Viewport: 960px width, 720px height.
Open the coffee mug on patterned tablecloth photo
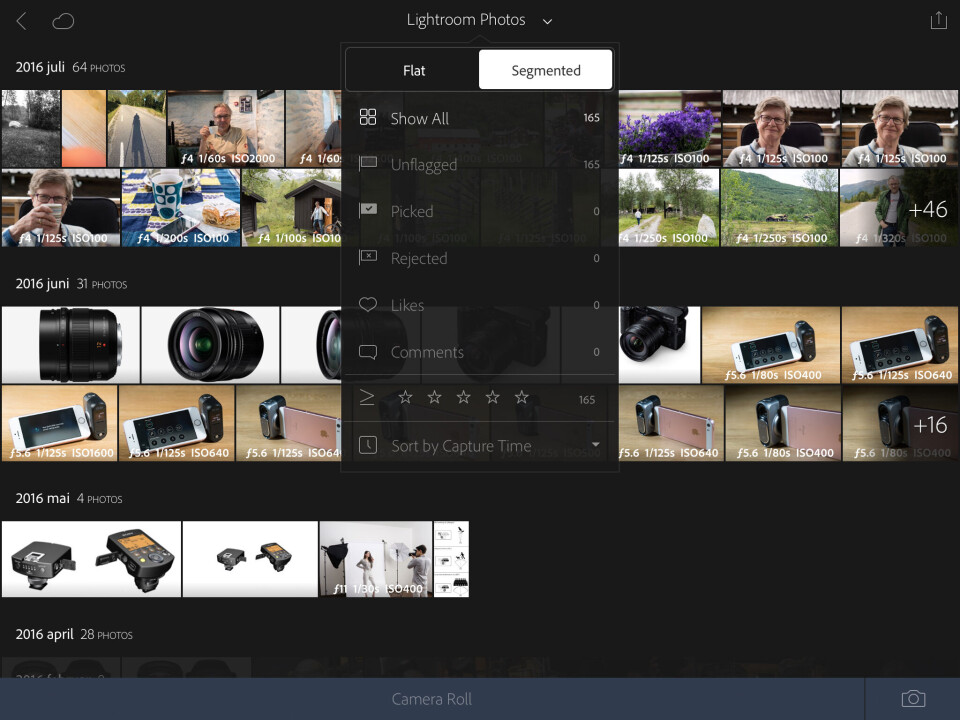coord(181,208)
